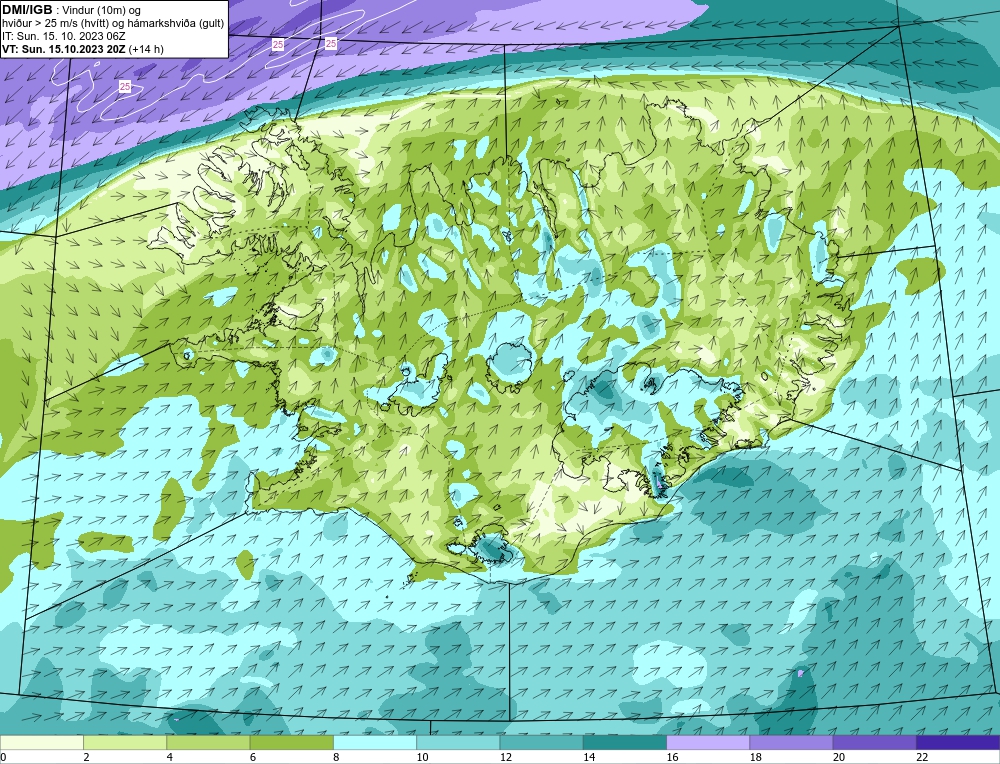Screen dimensions: 1000x764
Task: Click the legend scale value "14"
Action: 589,757
